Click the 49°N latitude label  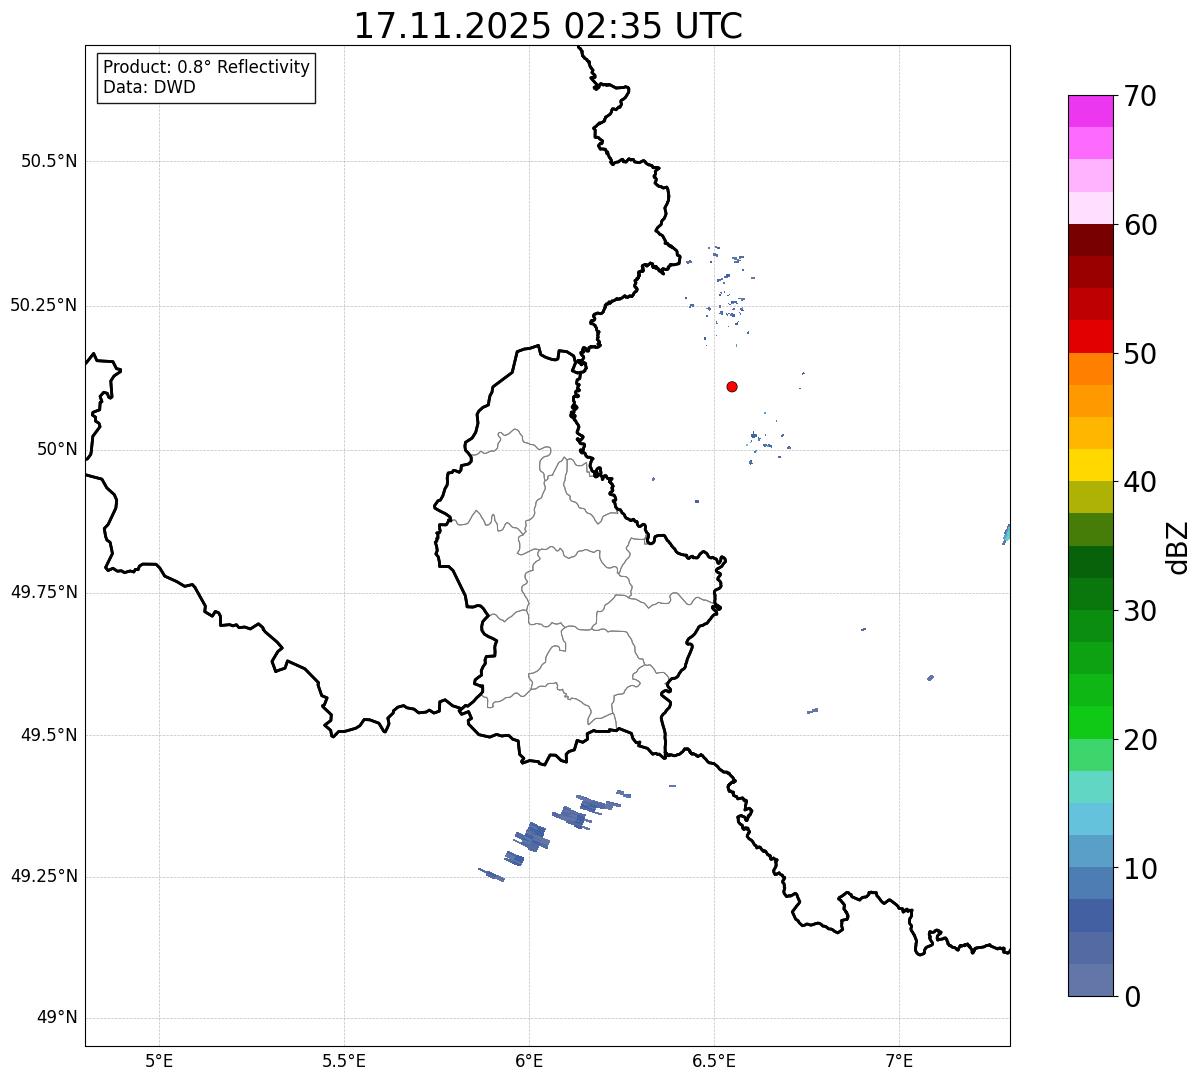tap(57, 1018)
